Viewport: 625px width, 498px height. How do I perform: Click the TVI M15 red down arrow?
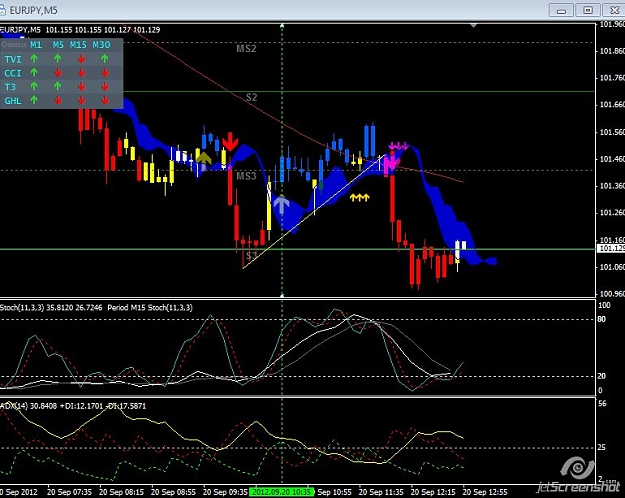point(81,59)
